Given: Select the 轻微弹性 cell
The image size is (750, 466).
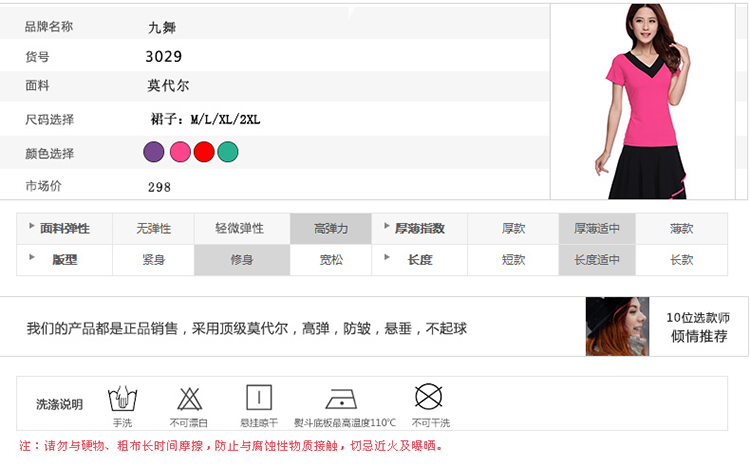Looking at the screenshot, I should [x=242, y=229].
